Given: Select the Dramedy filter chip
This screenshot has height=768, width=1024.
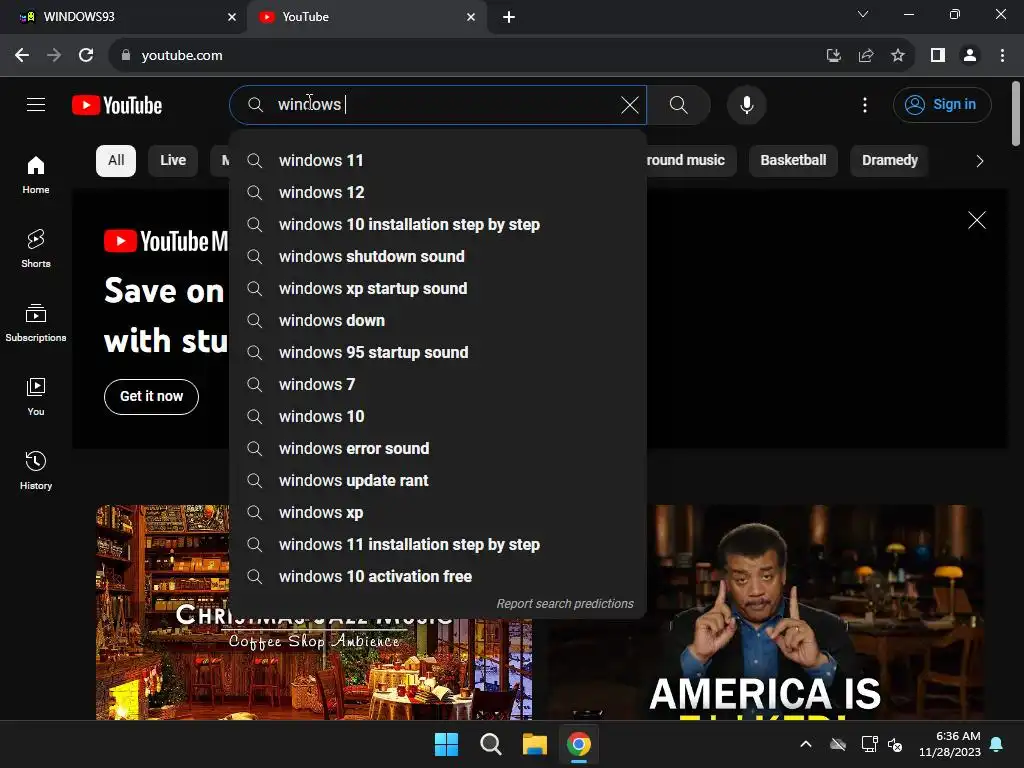Looking at the screenshot, I should 889,161.
